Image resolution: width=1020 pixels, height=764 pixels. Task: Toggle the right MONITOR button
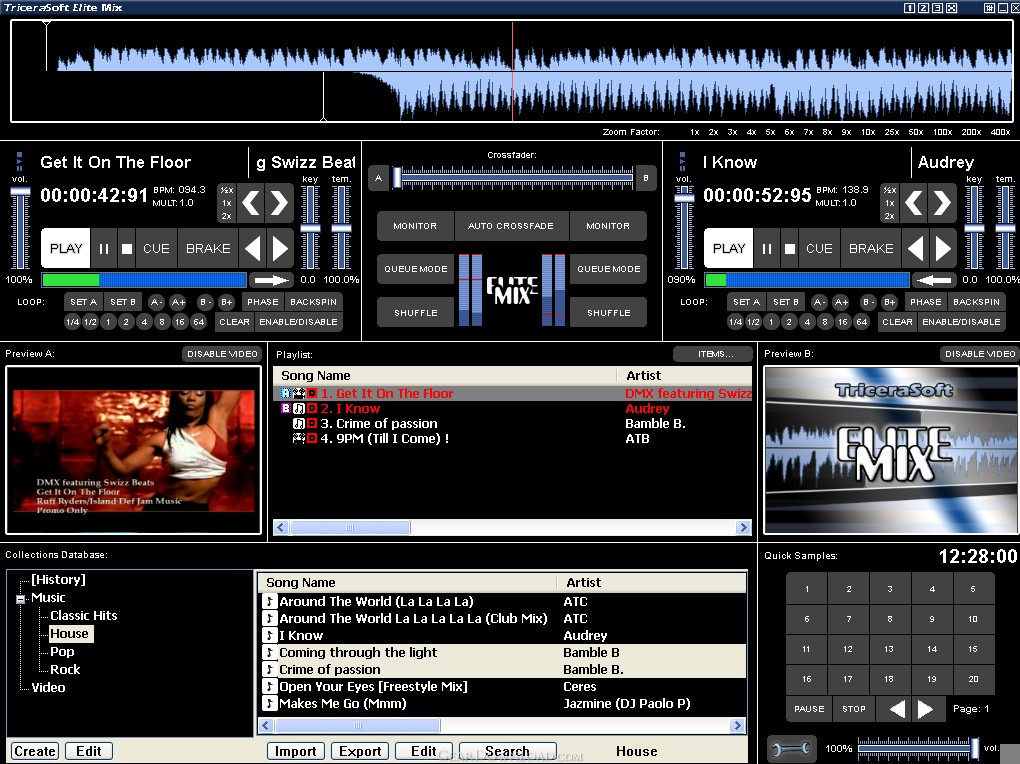[x=608, y=226]
